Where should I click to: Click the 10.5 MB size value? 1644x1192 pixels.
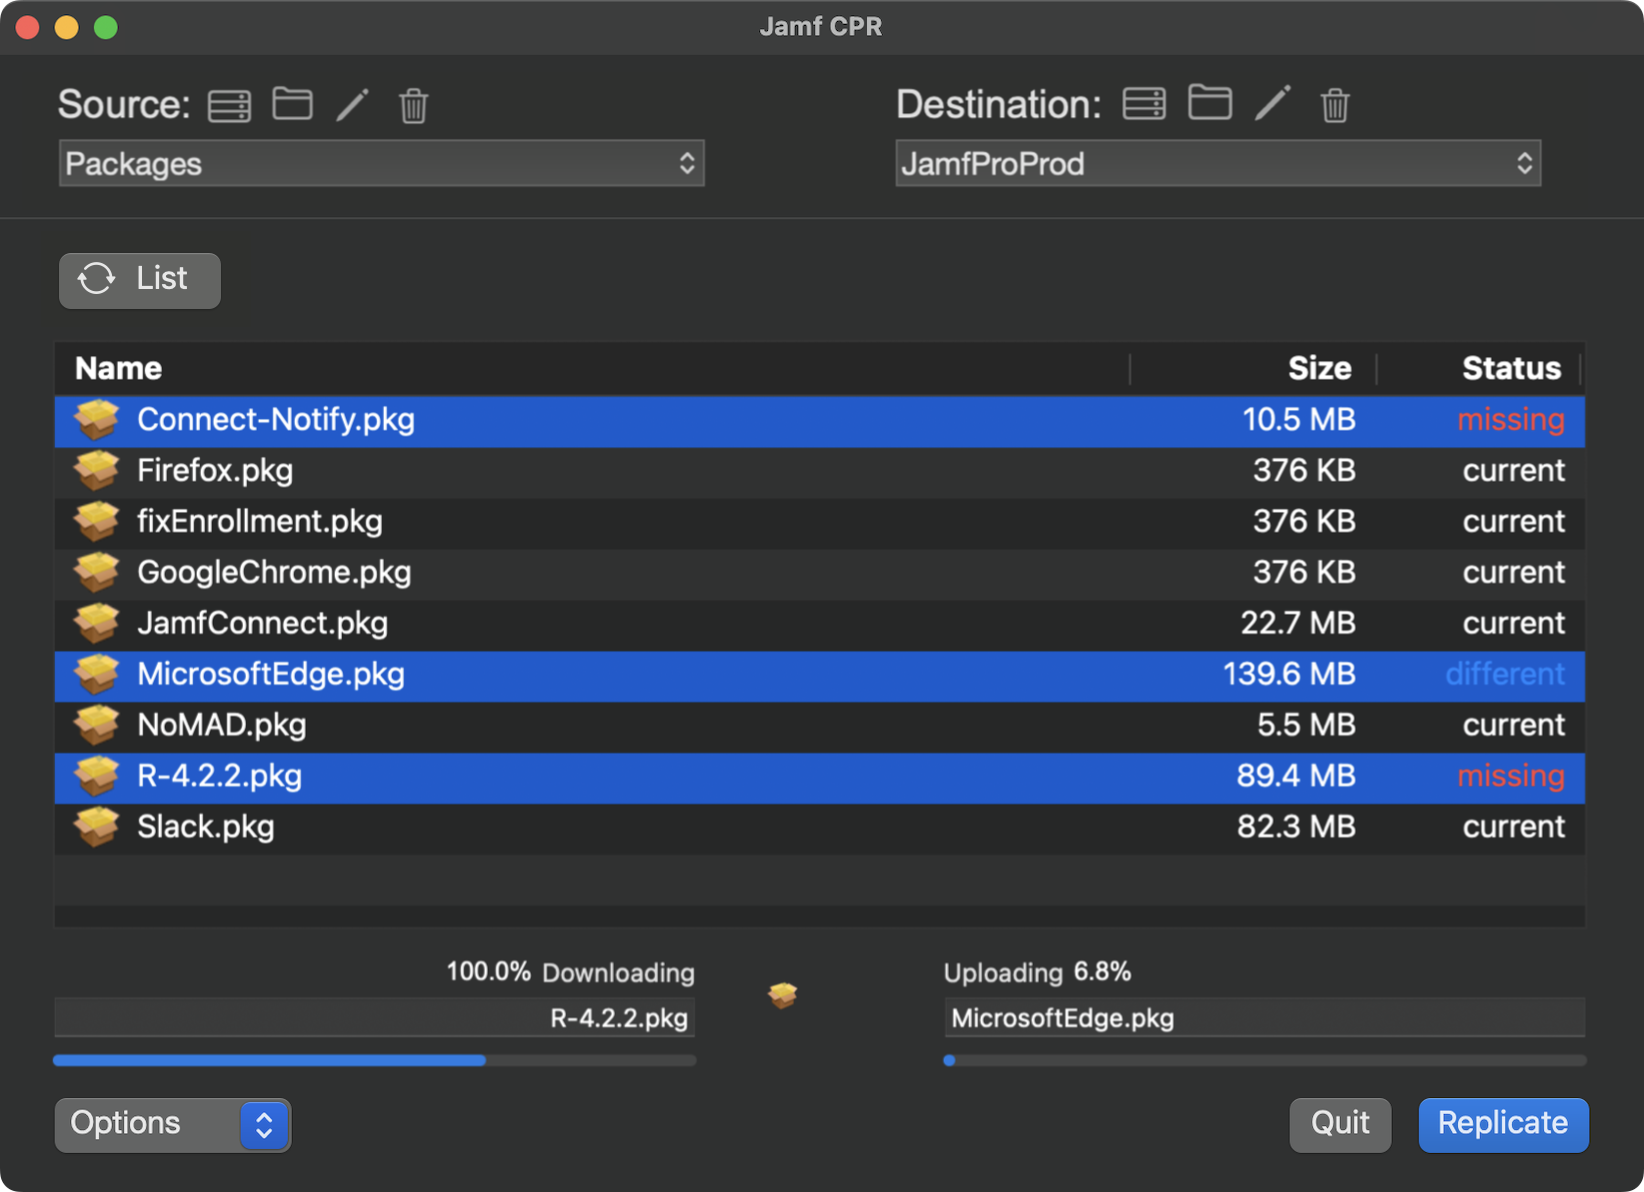[x=1299, y=420]
